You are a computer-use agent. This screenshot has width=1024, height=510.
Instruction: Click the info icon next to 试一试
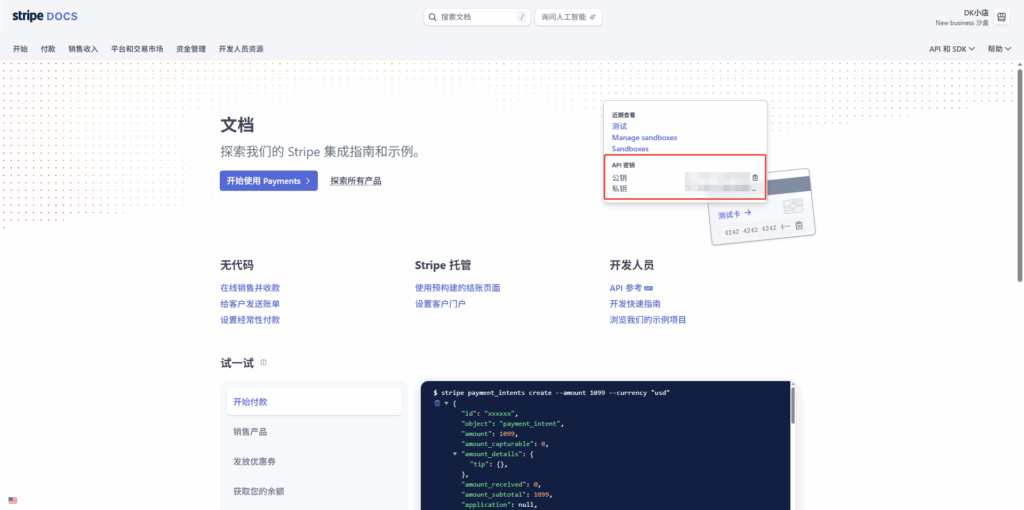[x=263, y=362]
